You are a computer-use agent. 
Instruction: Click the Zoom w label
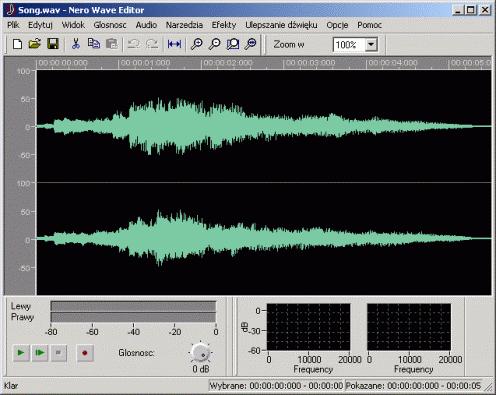tap(289, 44)
